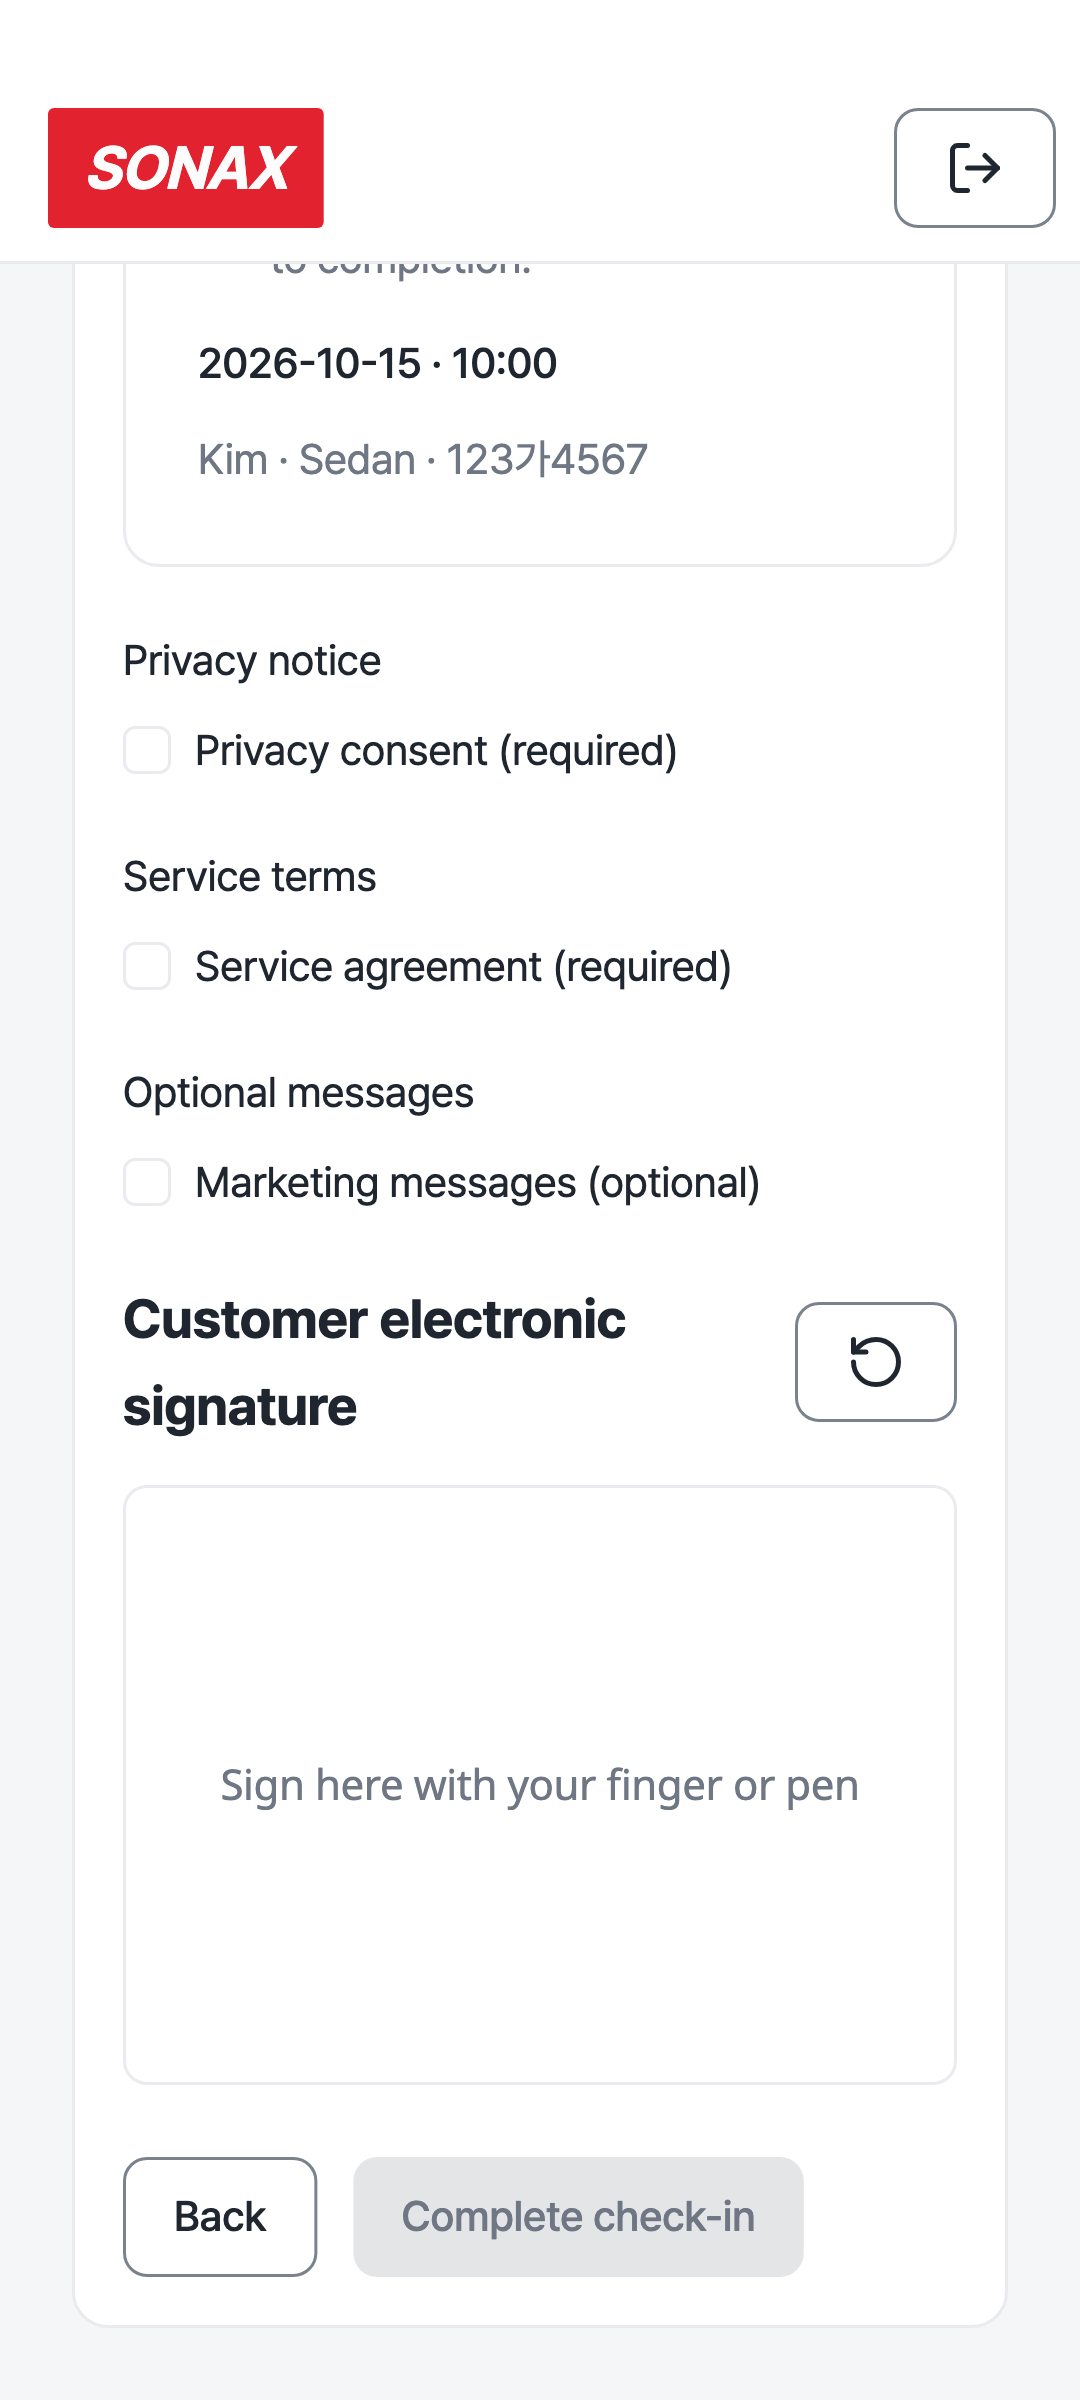Viewport: 1080px width, 2400px height.
Task: Click the Optional messages heading
Action: tap(299, 1093)
